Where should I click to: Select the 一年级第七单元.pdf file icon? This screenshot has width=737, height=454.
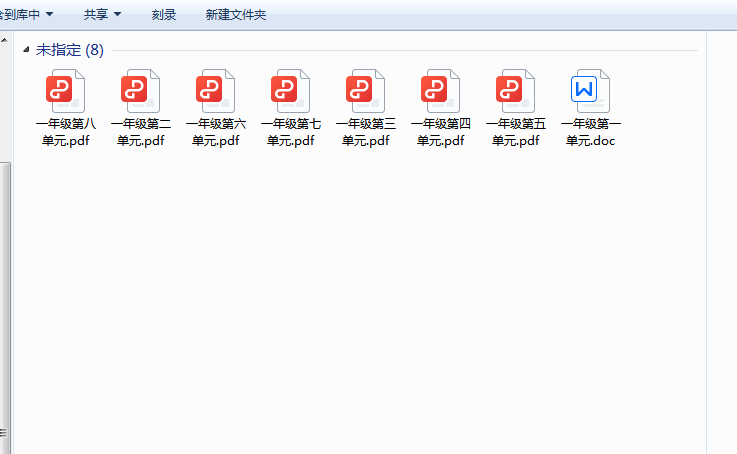290,91
